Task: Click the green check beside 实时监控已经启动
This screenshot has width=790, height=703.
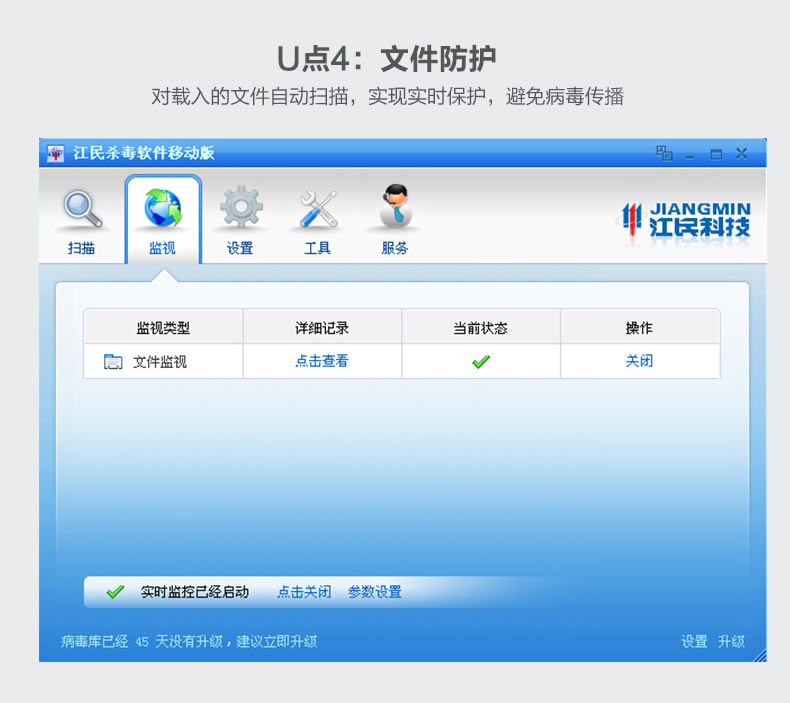Action: coord(115,592)
